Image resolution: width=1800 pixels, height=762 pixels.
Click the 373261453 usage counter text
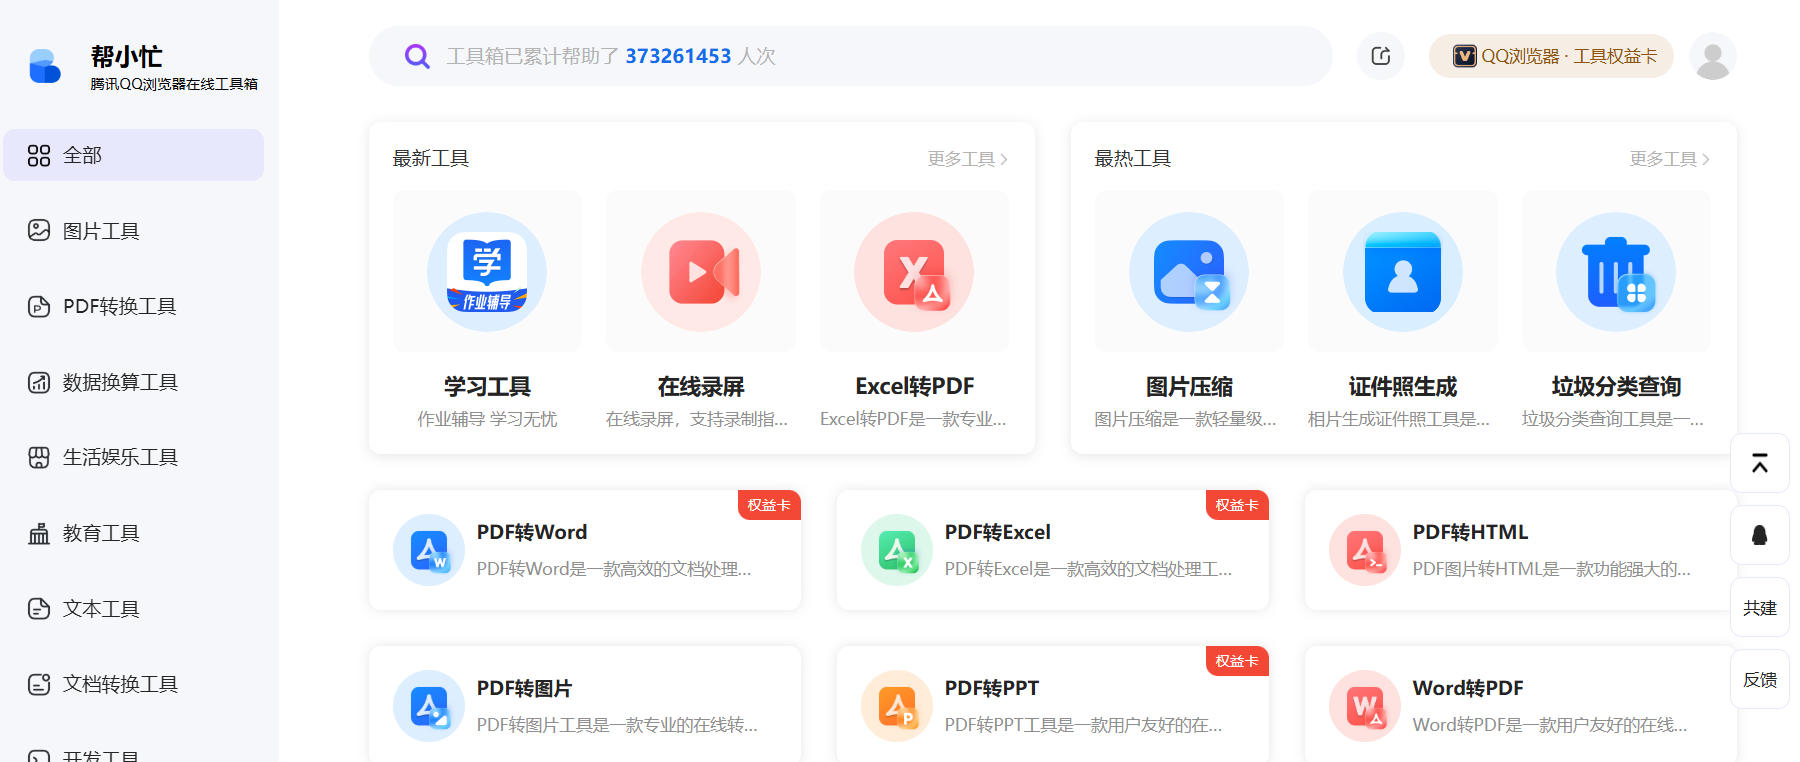tap(678, 56)
